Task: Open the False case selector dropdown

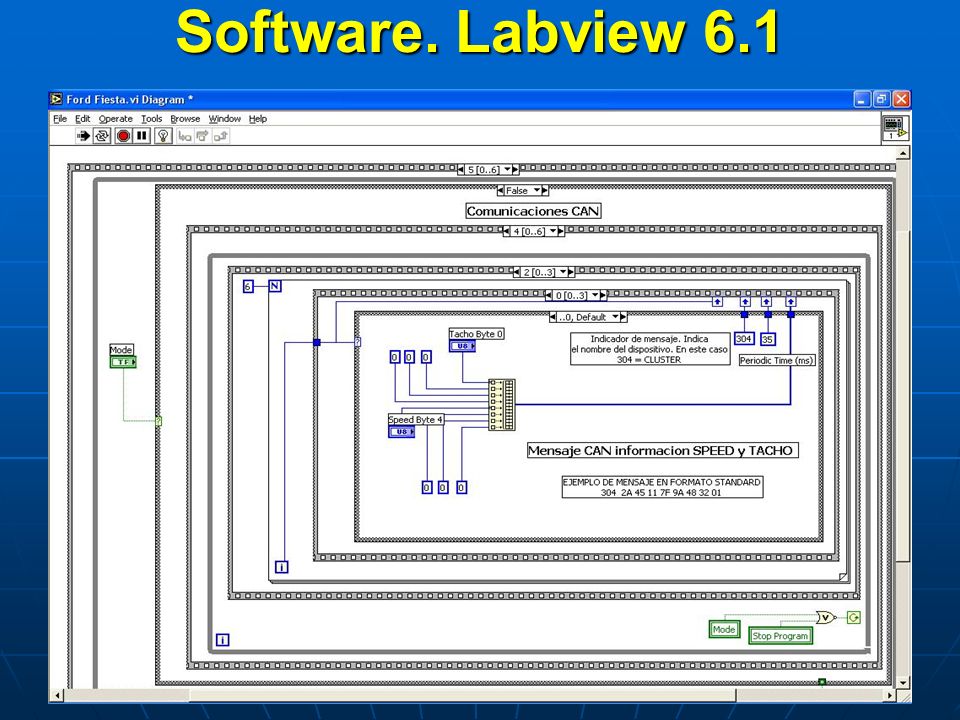Action: point(536,190)
